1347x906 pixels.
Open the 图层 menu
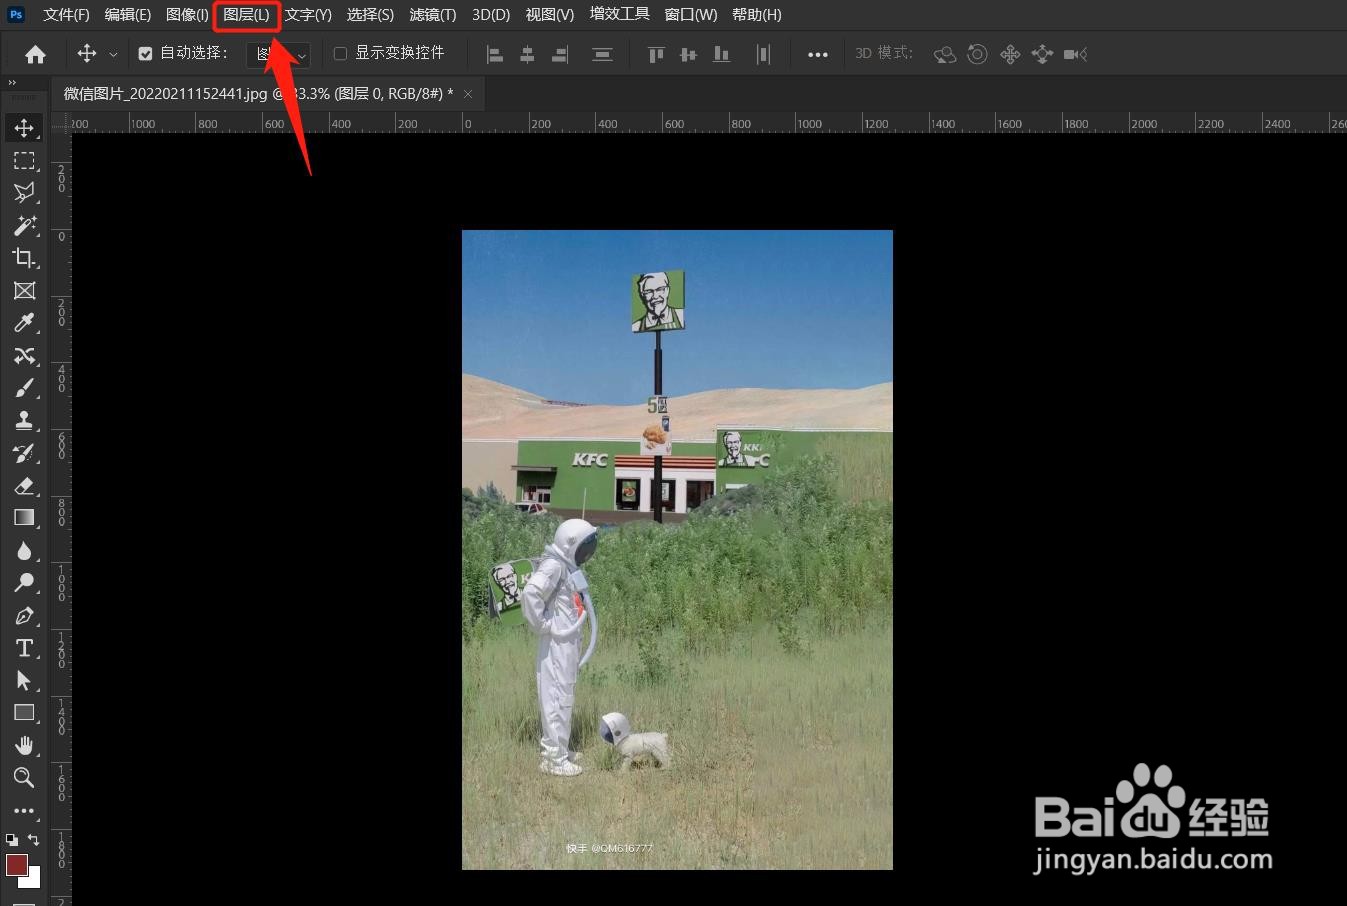(x=246, y=14)
